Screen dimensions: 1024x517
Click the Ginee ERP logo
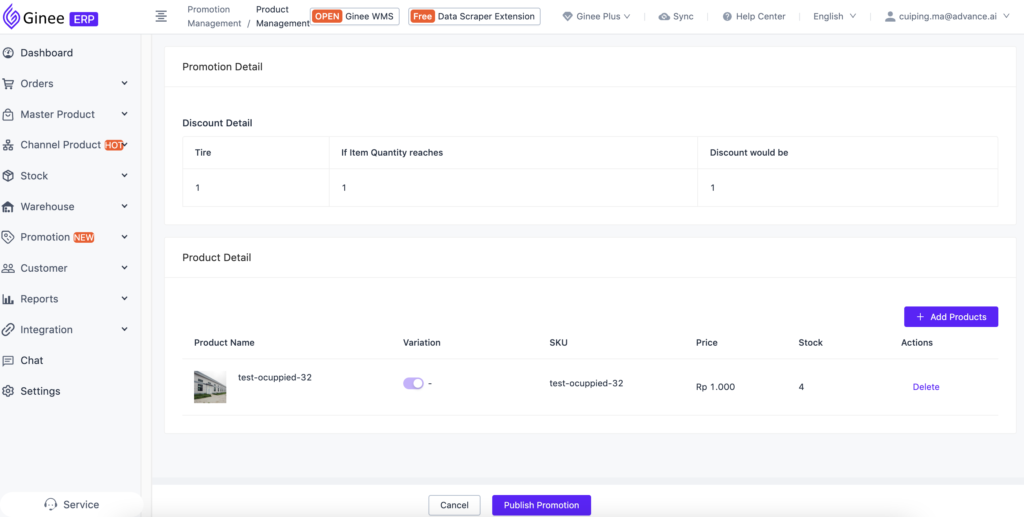[51, 16]
